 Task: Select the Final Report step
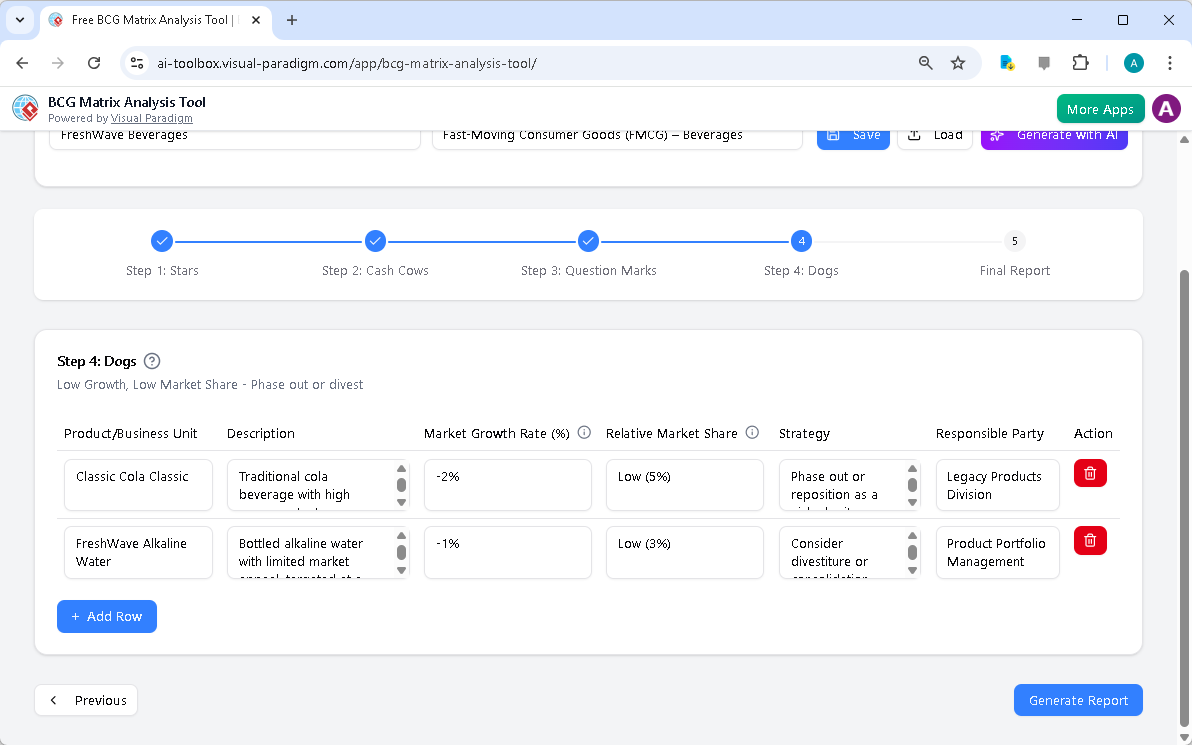pos(1014,241)
